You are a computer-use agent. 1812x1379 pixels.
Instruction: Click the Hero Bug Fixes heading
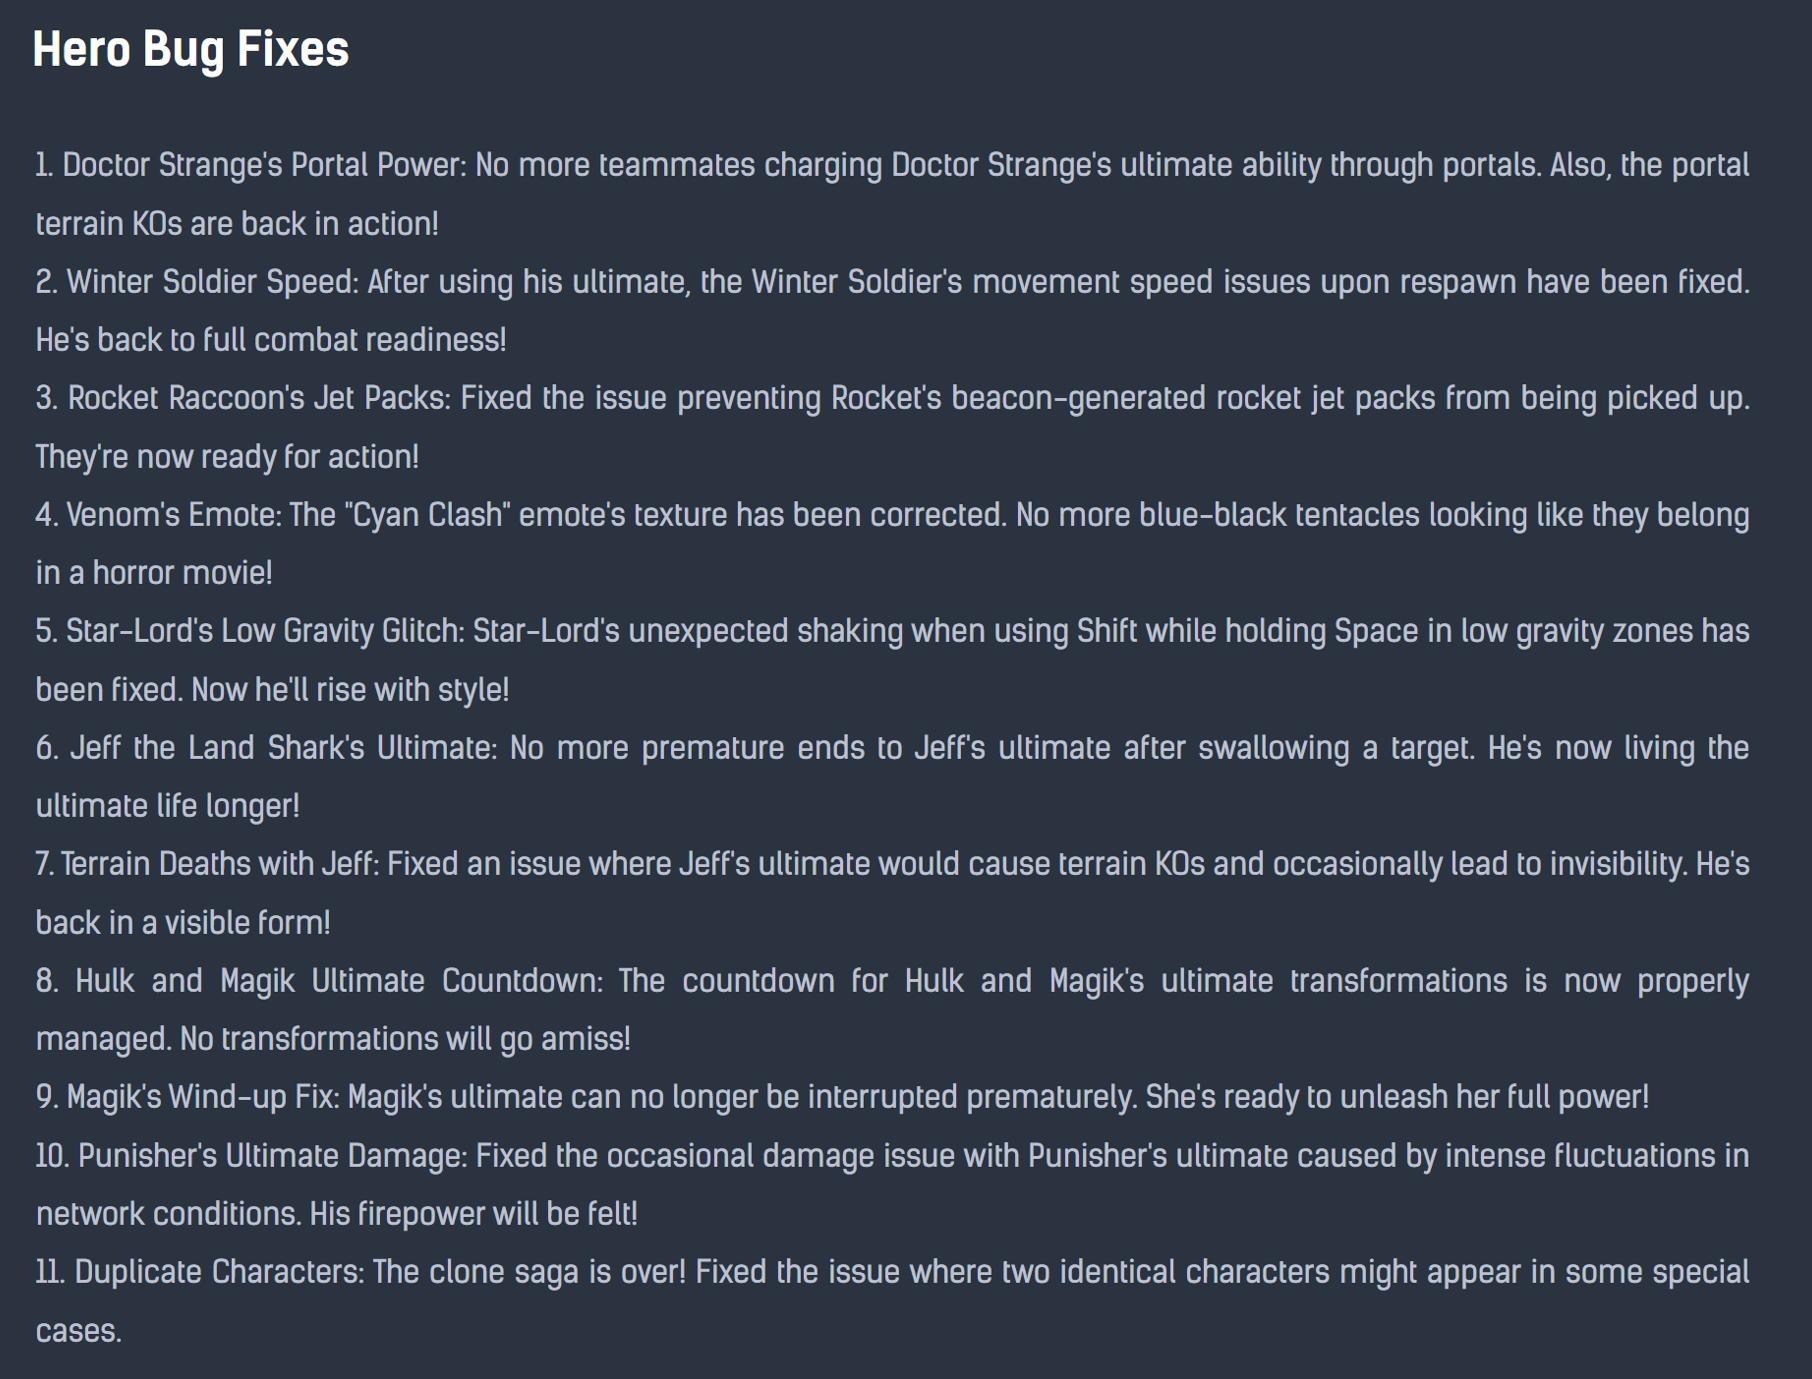coord(190,49)
